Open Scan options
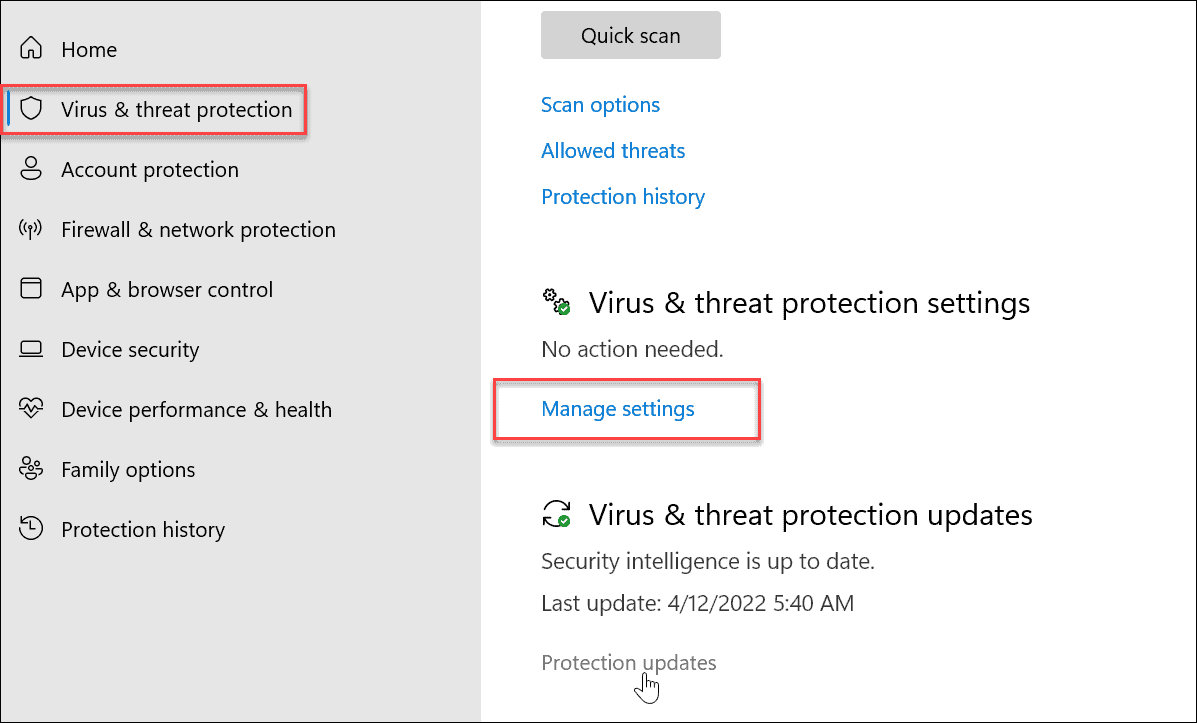 [x=600, y=104]
